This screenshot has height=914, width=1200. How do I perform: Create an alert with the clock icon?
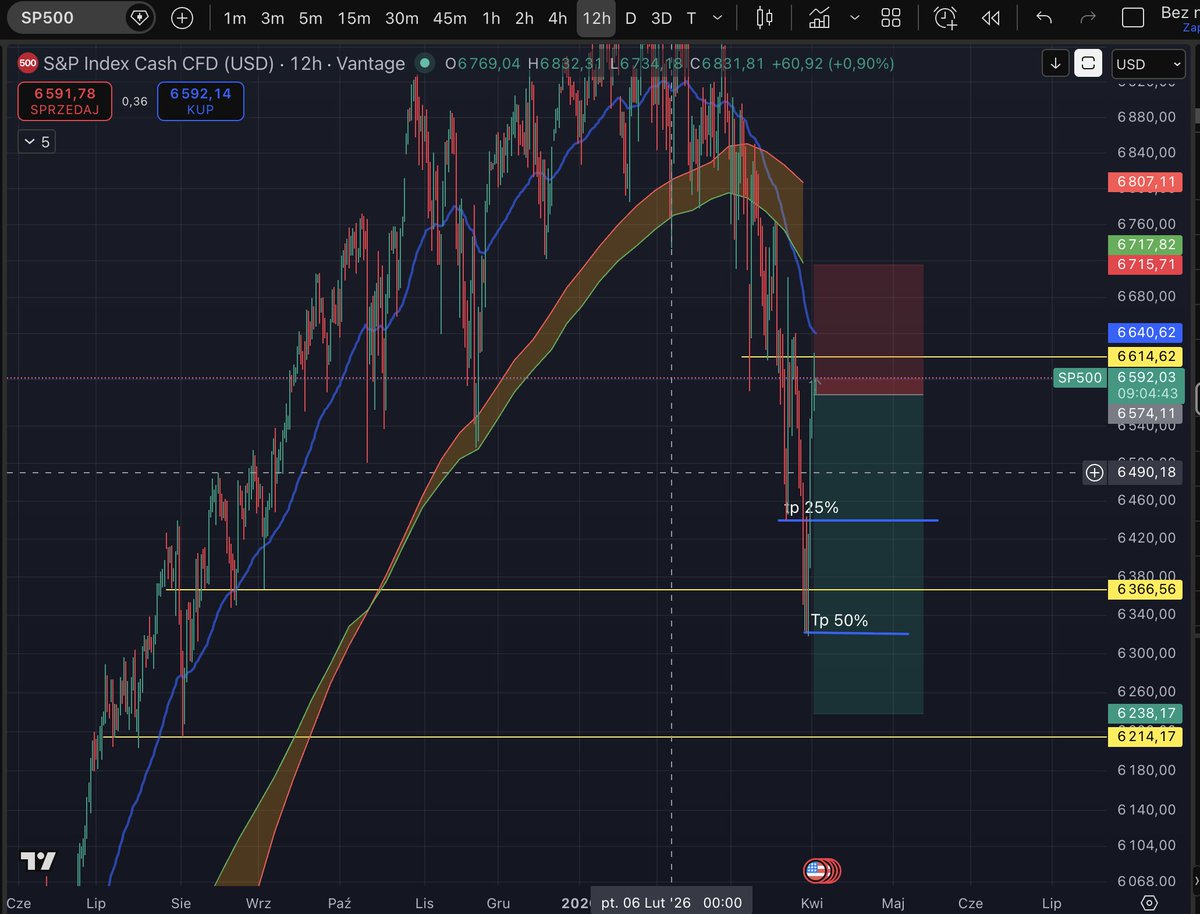point(945,18)
